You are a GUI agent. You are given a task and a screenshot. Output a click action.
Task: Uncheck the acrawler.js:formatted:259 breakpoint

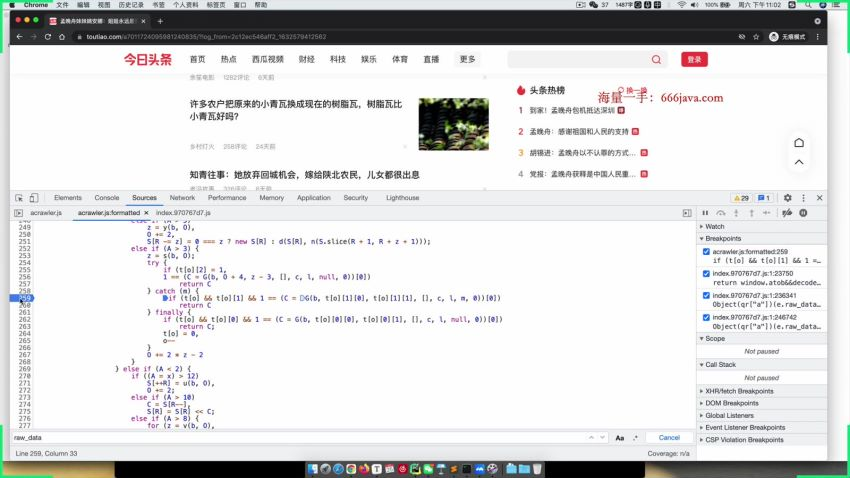coord(706,251)
